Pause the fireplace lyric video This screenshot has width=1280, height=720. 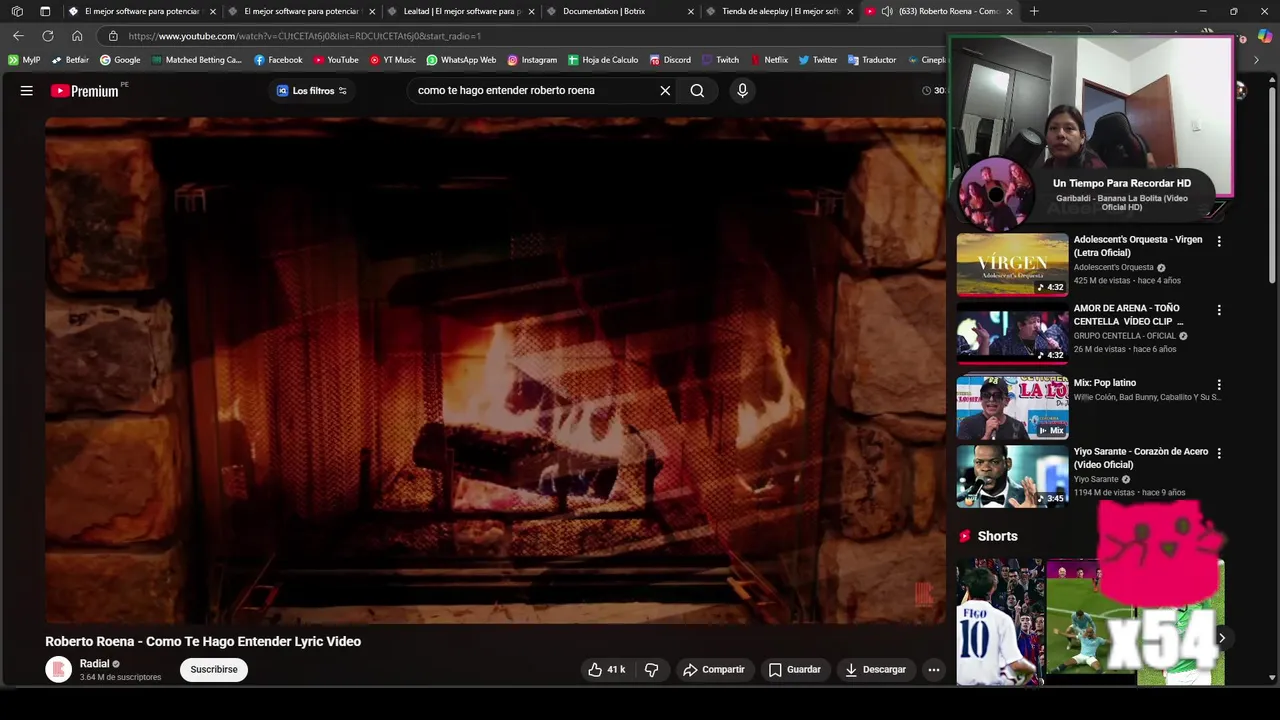click(x=495, y=371)
